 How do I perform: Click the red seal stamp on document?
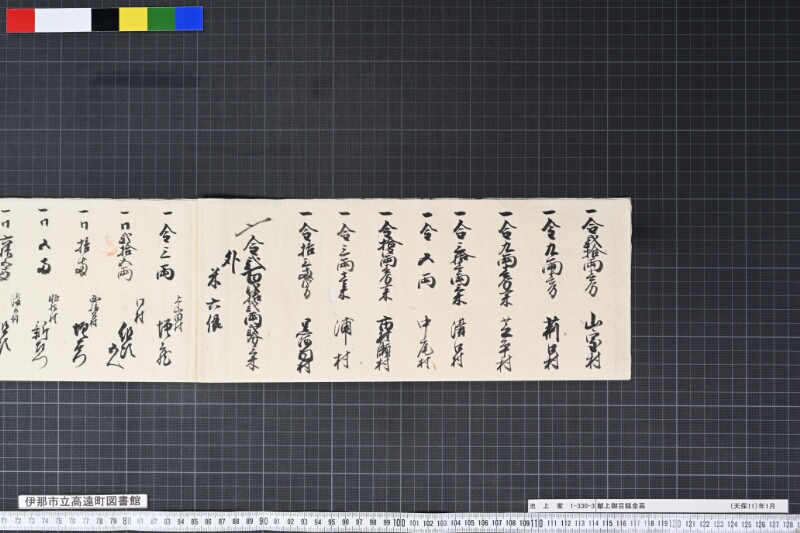108,246
